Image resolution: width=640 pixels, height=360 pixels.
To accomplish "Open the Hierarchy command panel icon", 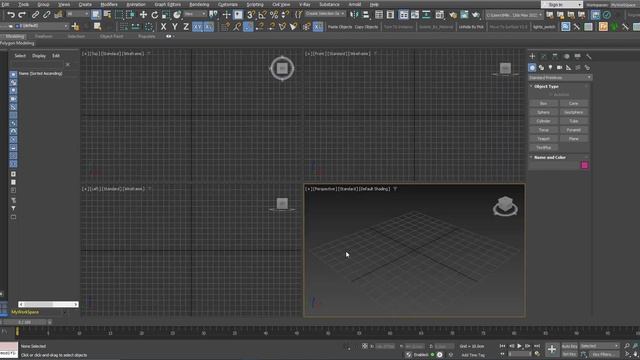I will point(555,56).
